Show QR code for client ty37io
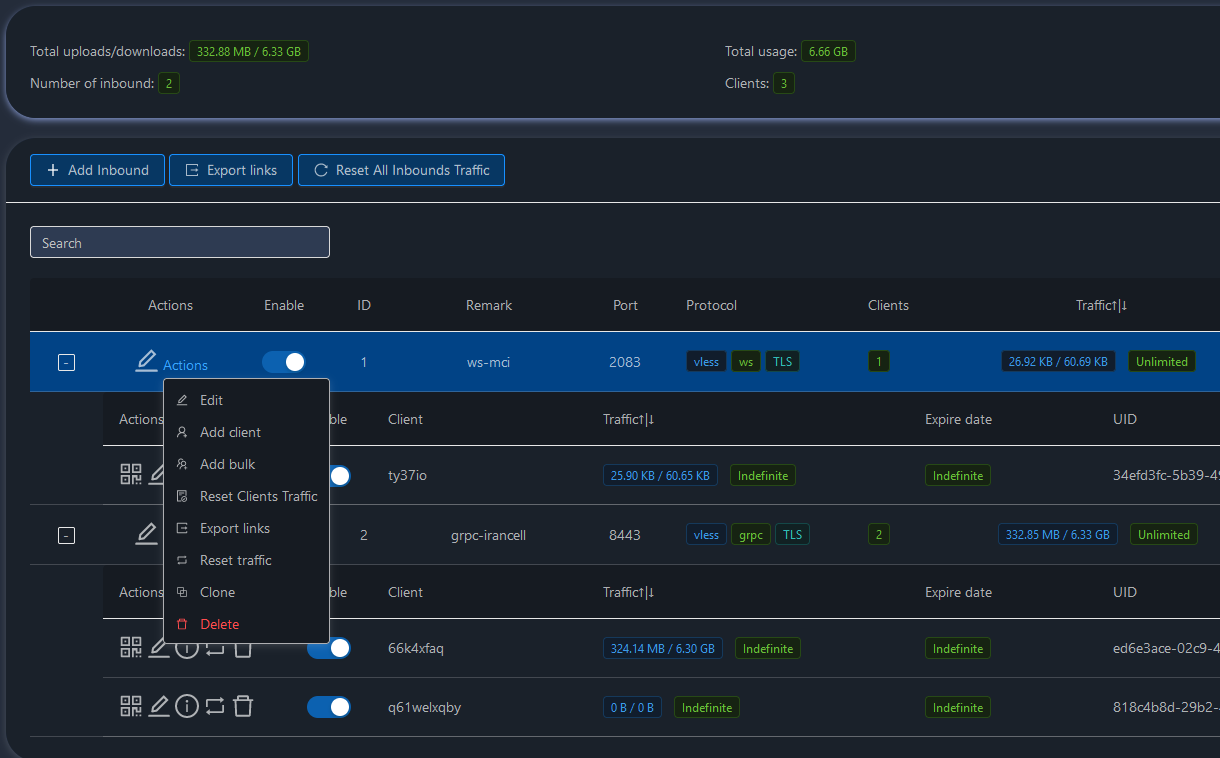1220x758 pixels. 131,475
